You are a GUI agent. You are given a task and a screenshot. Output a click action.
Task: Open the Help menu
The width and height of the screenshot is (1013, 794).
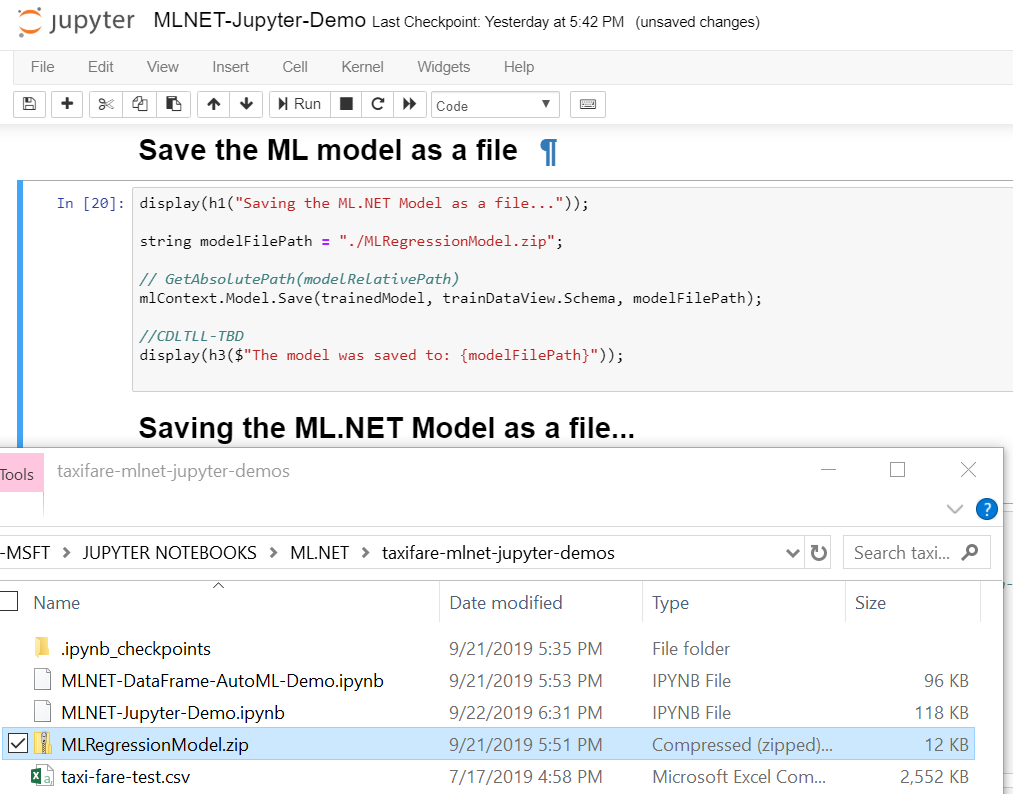(519, 67)
